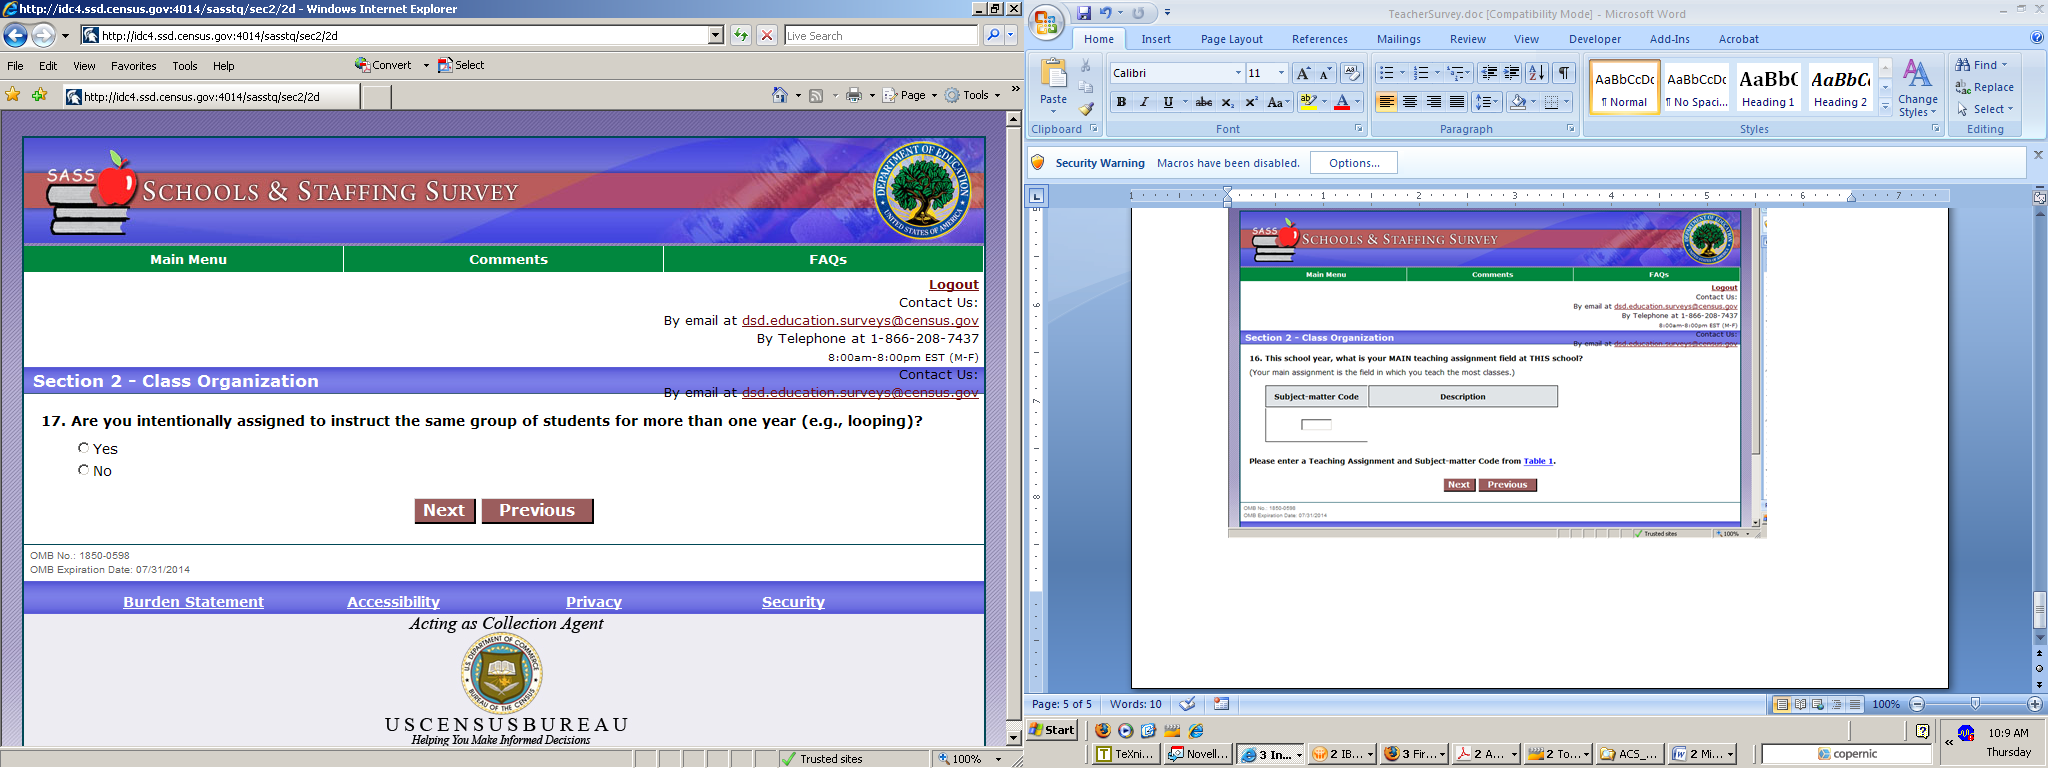The image size is (2048, 768).
Task: Apply Strikethrough formatting in Word ribbon
Action: (1204, 102)
